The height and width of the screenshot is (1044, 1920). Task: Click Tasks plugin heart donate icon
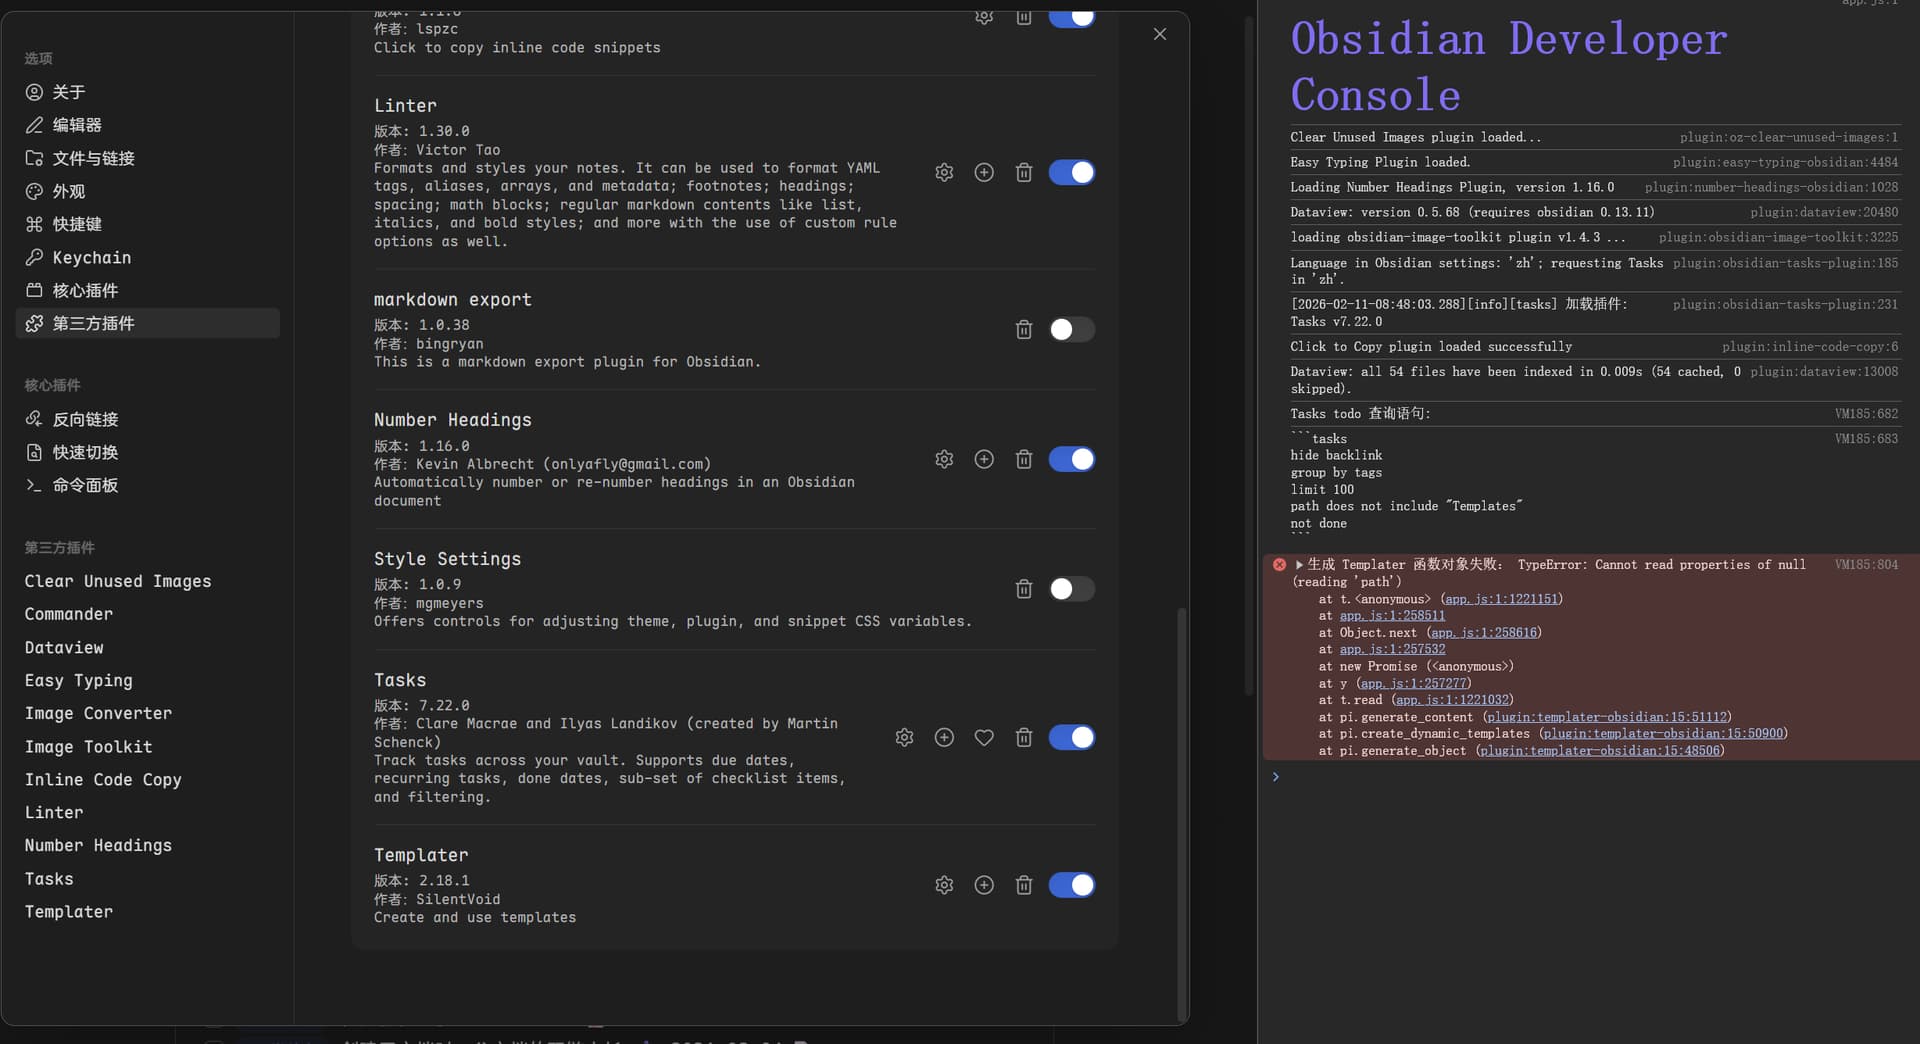coord(984,738)
